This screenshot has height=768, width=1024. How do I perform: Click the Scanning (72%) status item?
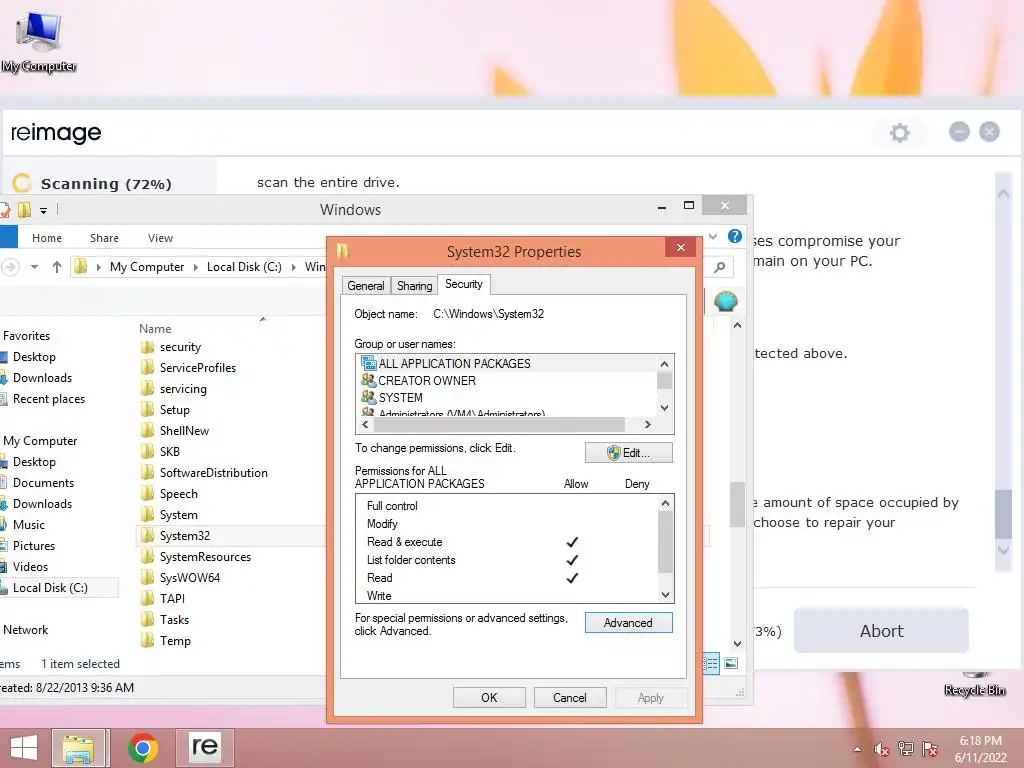106,184
